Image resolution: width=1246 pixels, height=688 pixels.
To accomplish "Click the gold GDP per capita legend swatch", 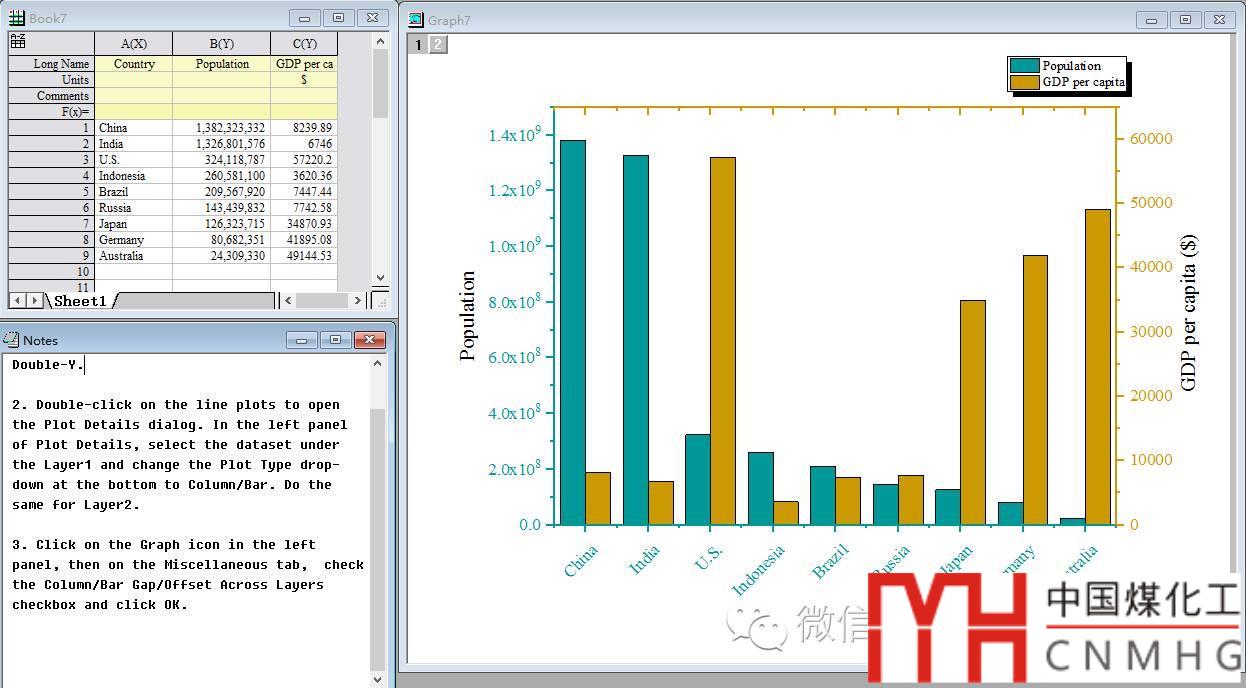I will point(1024,82).
